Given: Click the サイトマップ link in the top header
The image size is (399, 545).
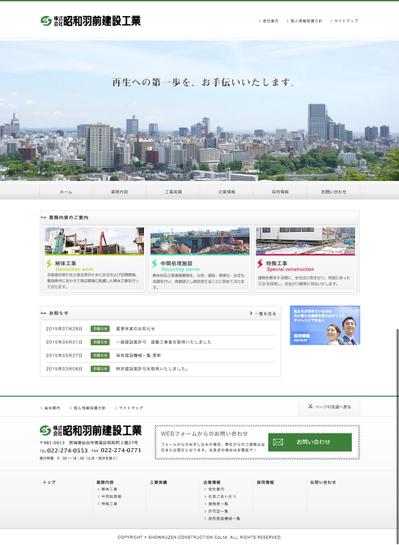Looking at the screenshot, I should pyautogui.click(x=346, y=21).
